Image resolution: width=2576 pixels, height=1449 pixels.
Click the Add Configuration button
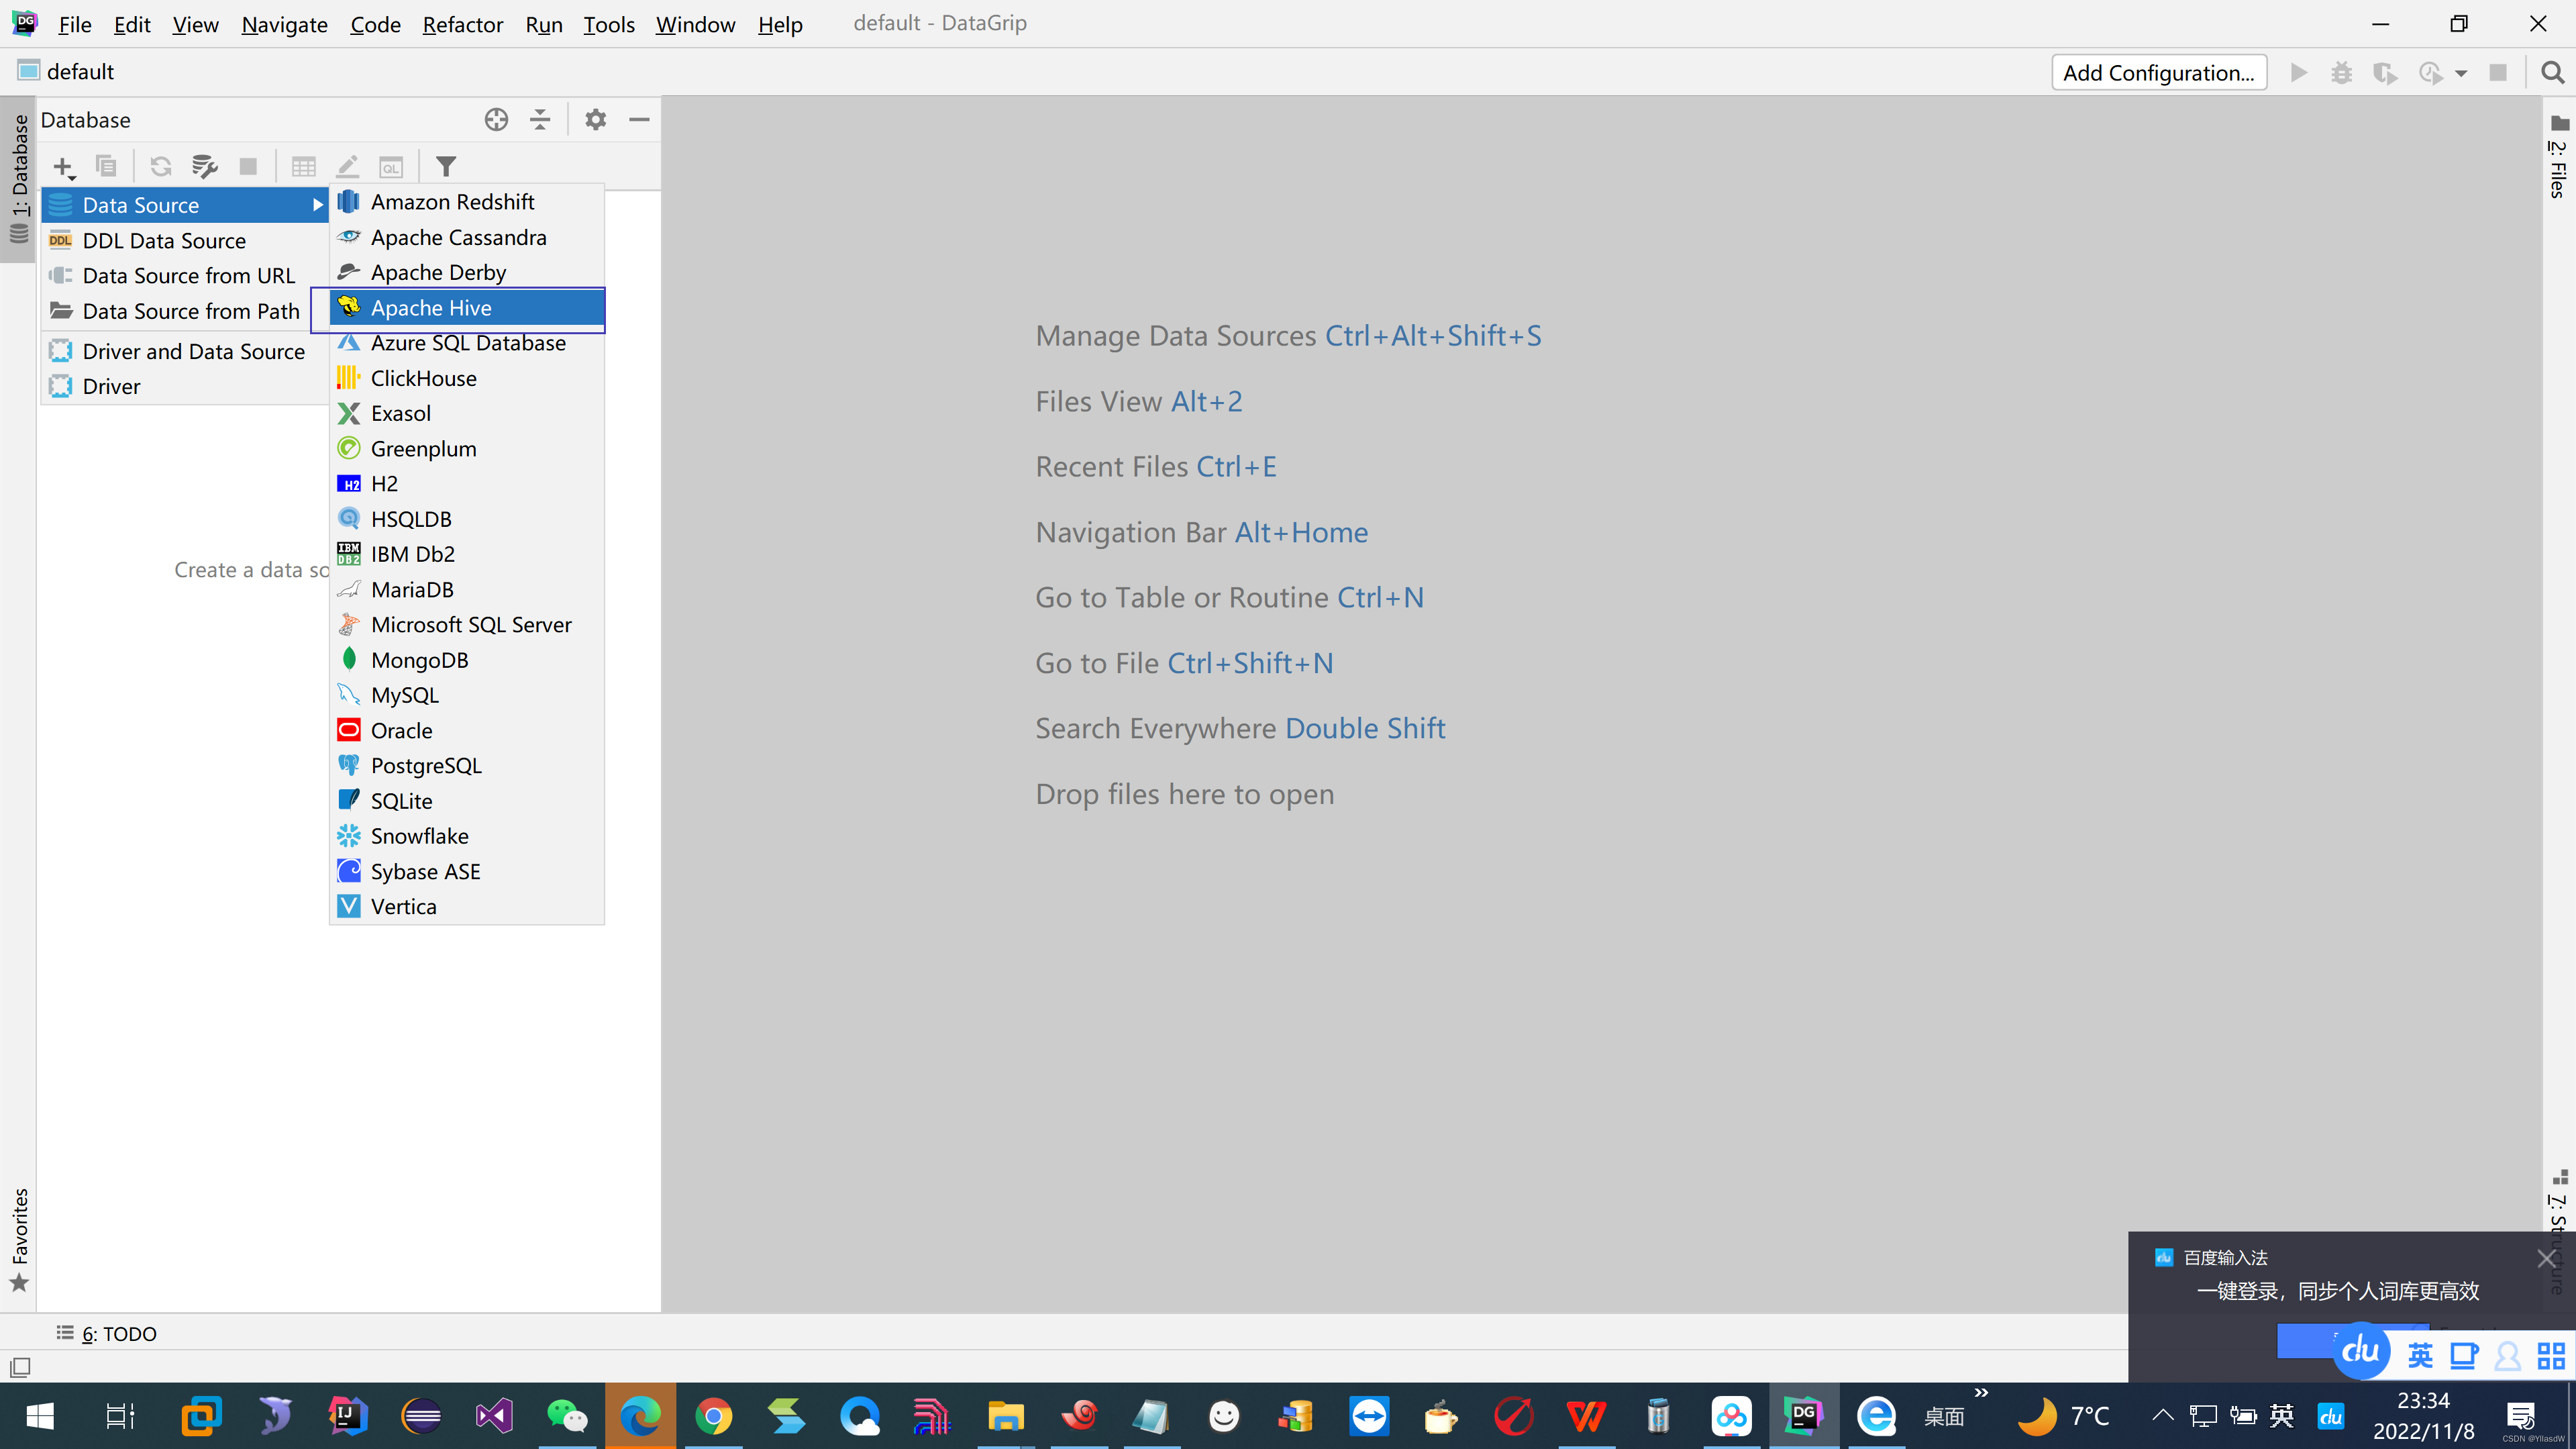point(2158,72)
